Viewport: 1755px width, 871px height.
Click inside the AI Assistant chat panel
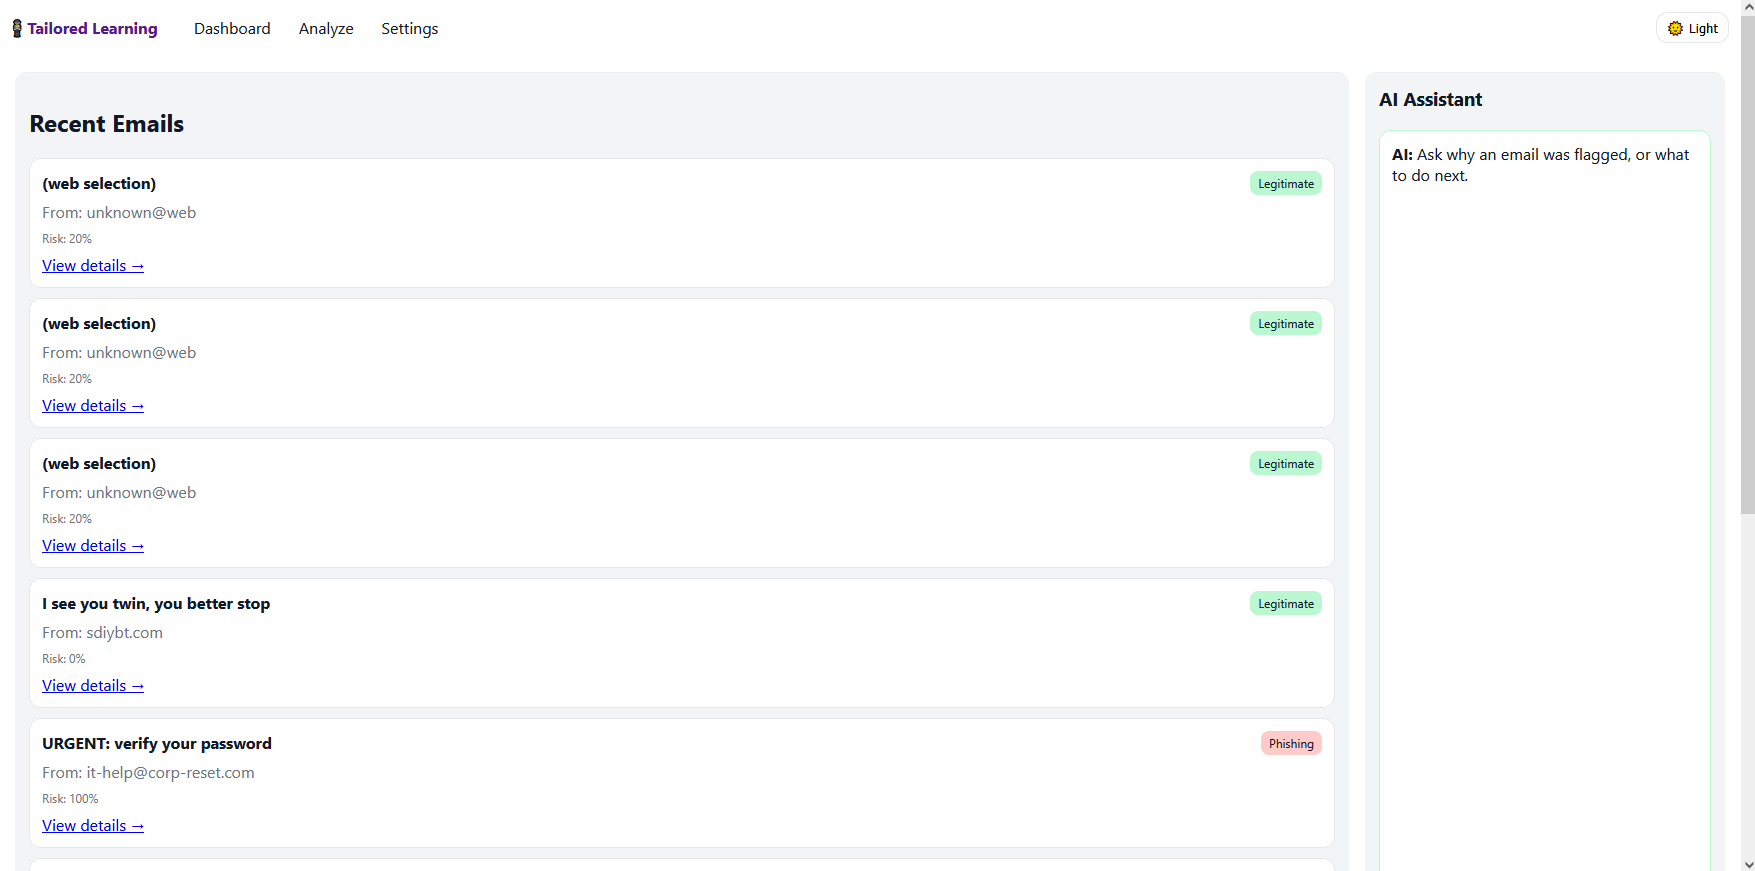pos(1543,450)
